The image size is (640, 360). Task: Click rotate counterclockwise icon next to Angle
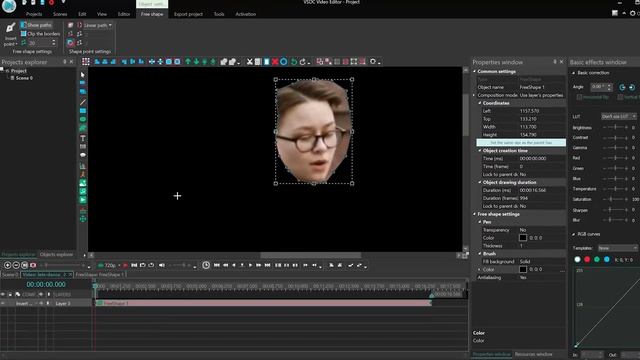[622, 87]
